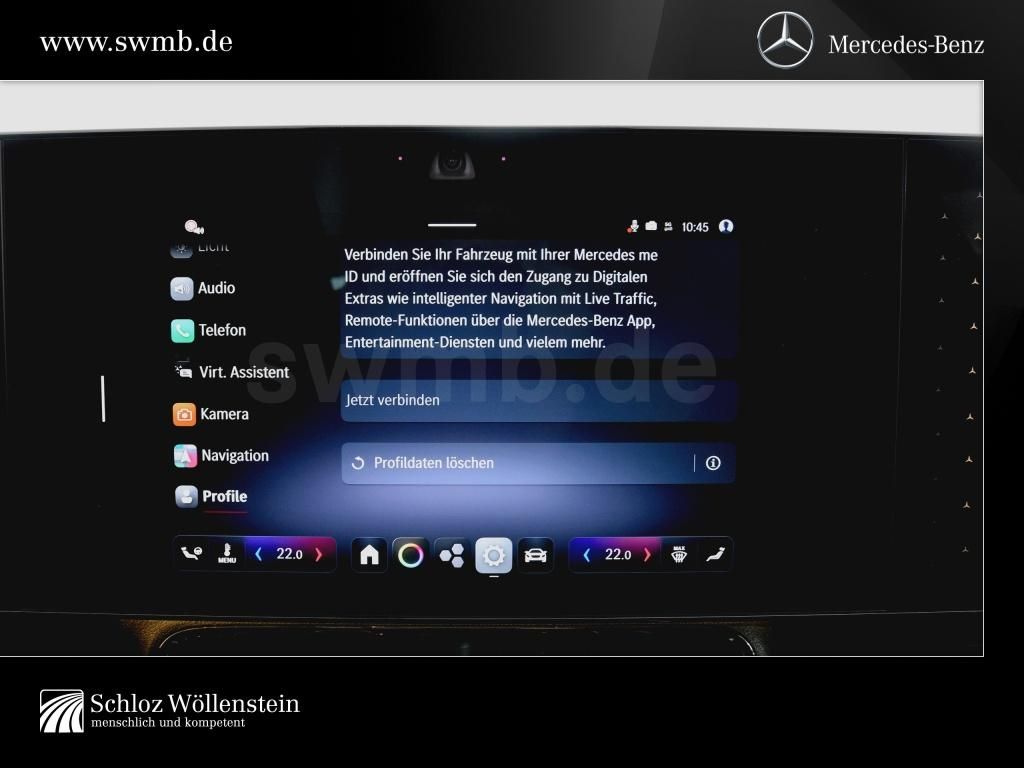1024x768 pixels.
Task: Open the climate MENU seat icon
Action: click(x=227, y=554)
